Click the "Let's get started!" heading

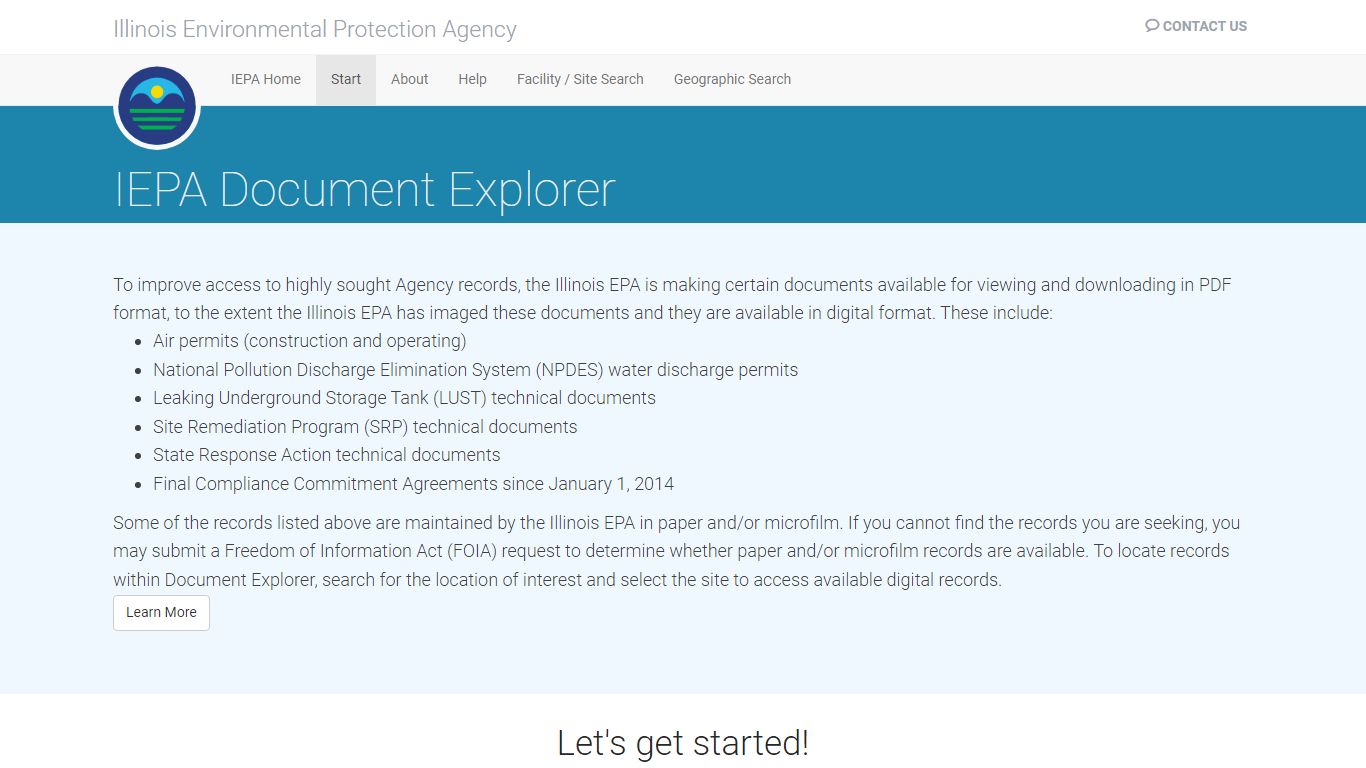683,743
